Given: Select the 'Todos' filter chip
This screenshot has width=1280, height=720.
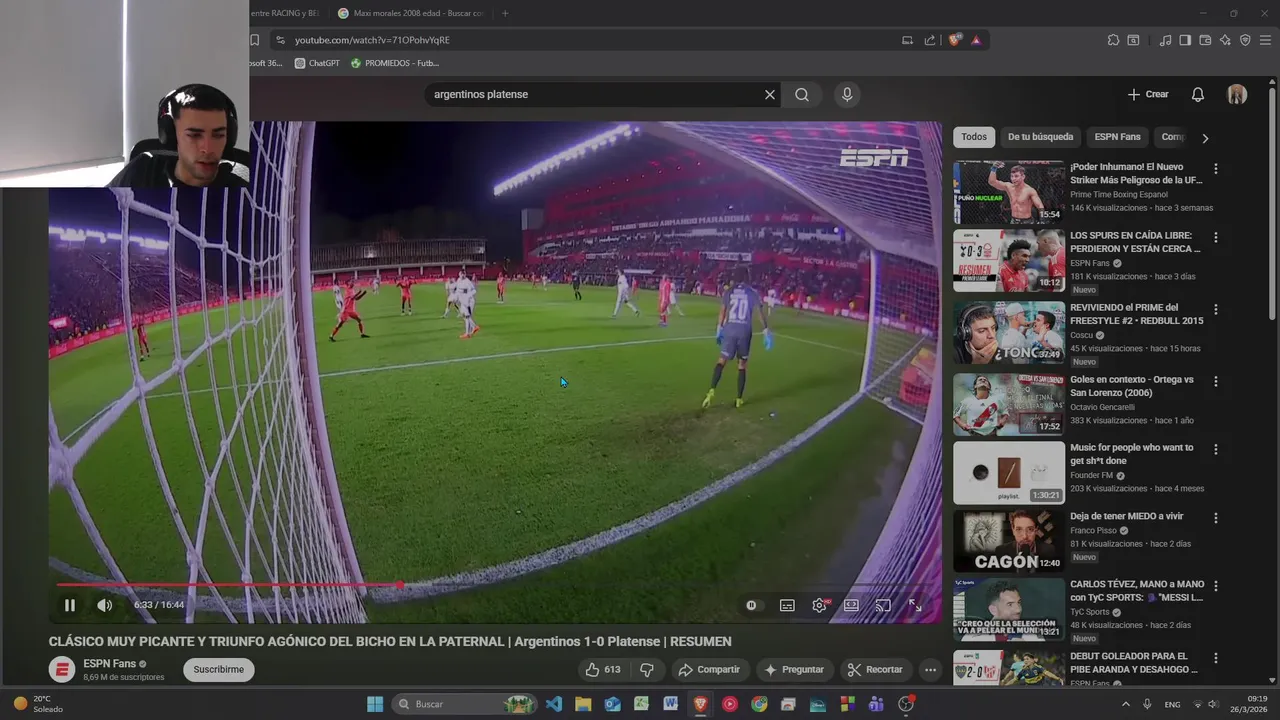Looking at the screenshot, I should [974, 137].
